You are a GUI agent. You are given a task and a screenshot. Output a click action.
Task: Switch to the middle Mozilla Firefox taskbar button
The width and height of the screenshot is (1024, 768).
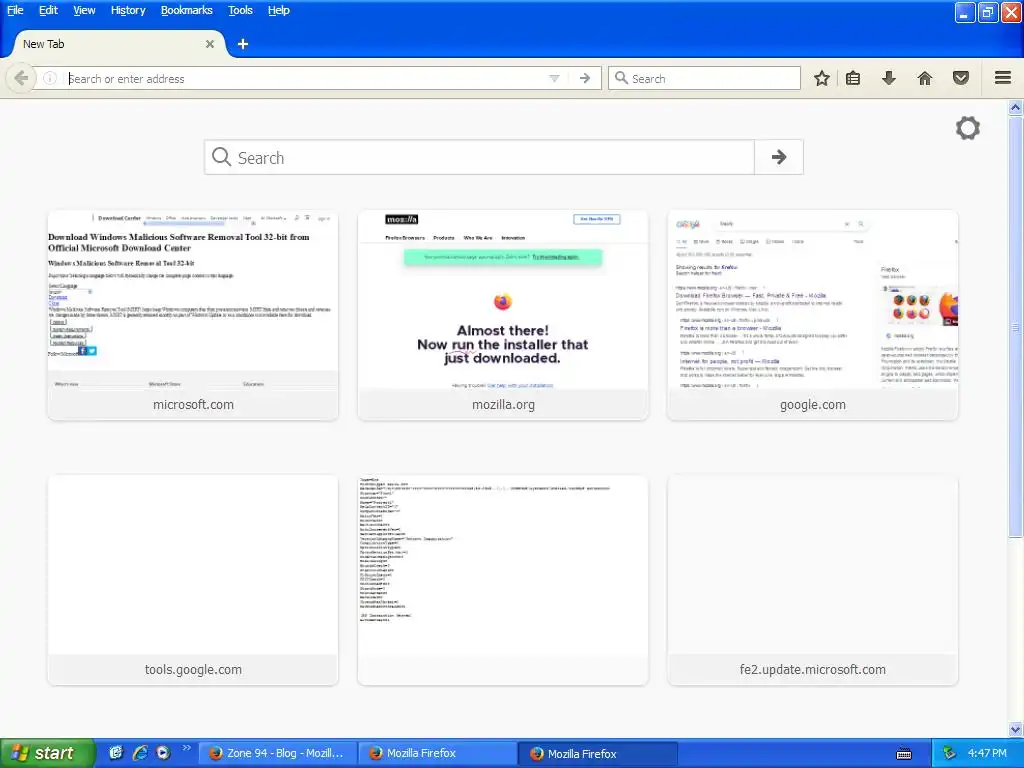[439, 754]
